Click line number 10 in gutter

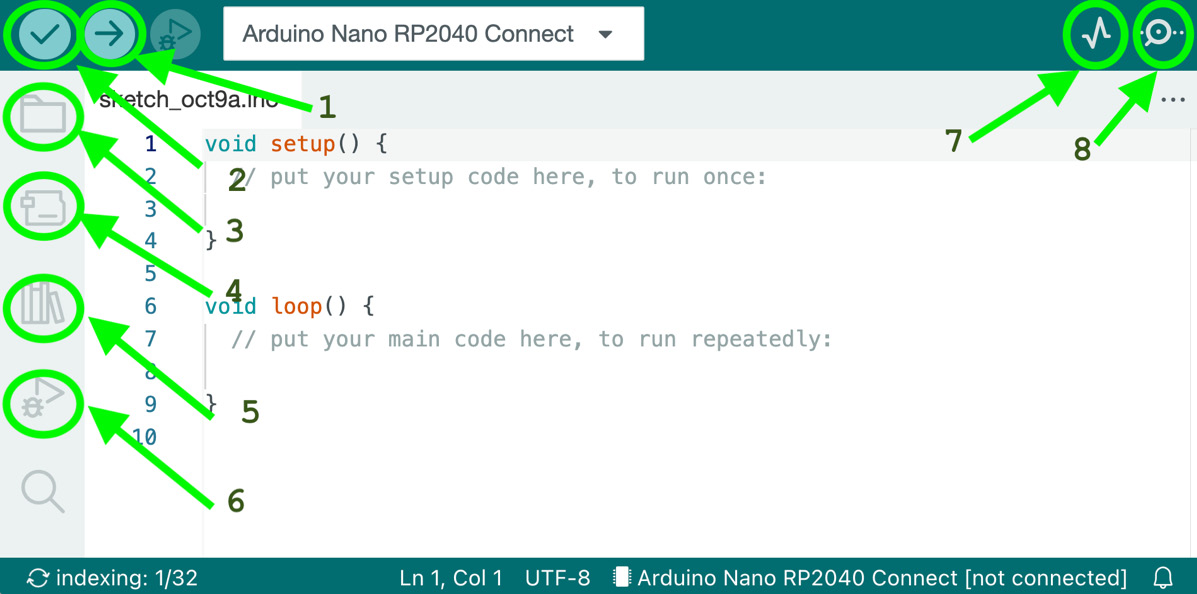point(145,437)
